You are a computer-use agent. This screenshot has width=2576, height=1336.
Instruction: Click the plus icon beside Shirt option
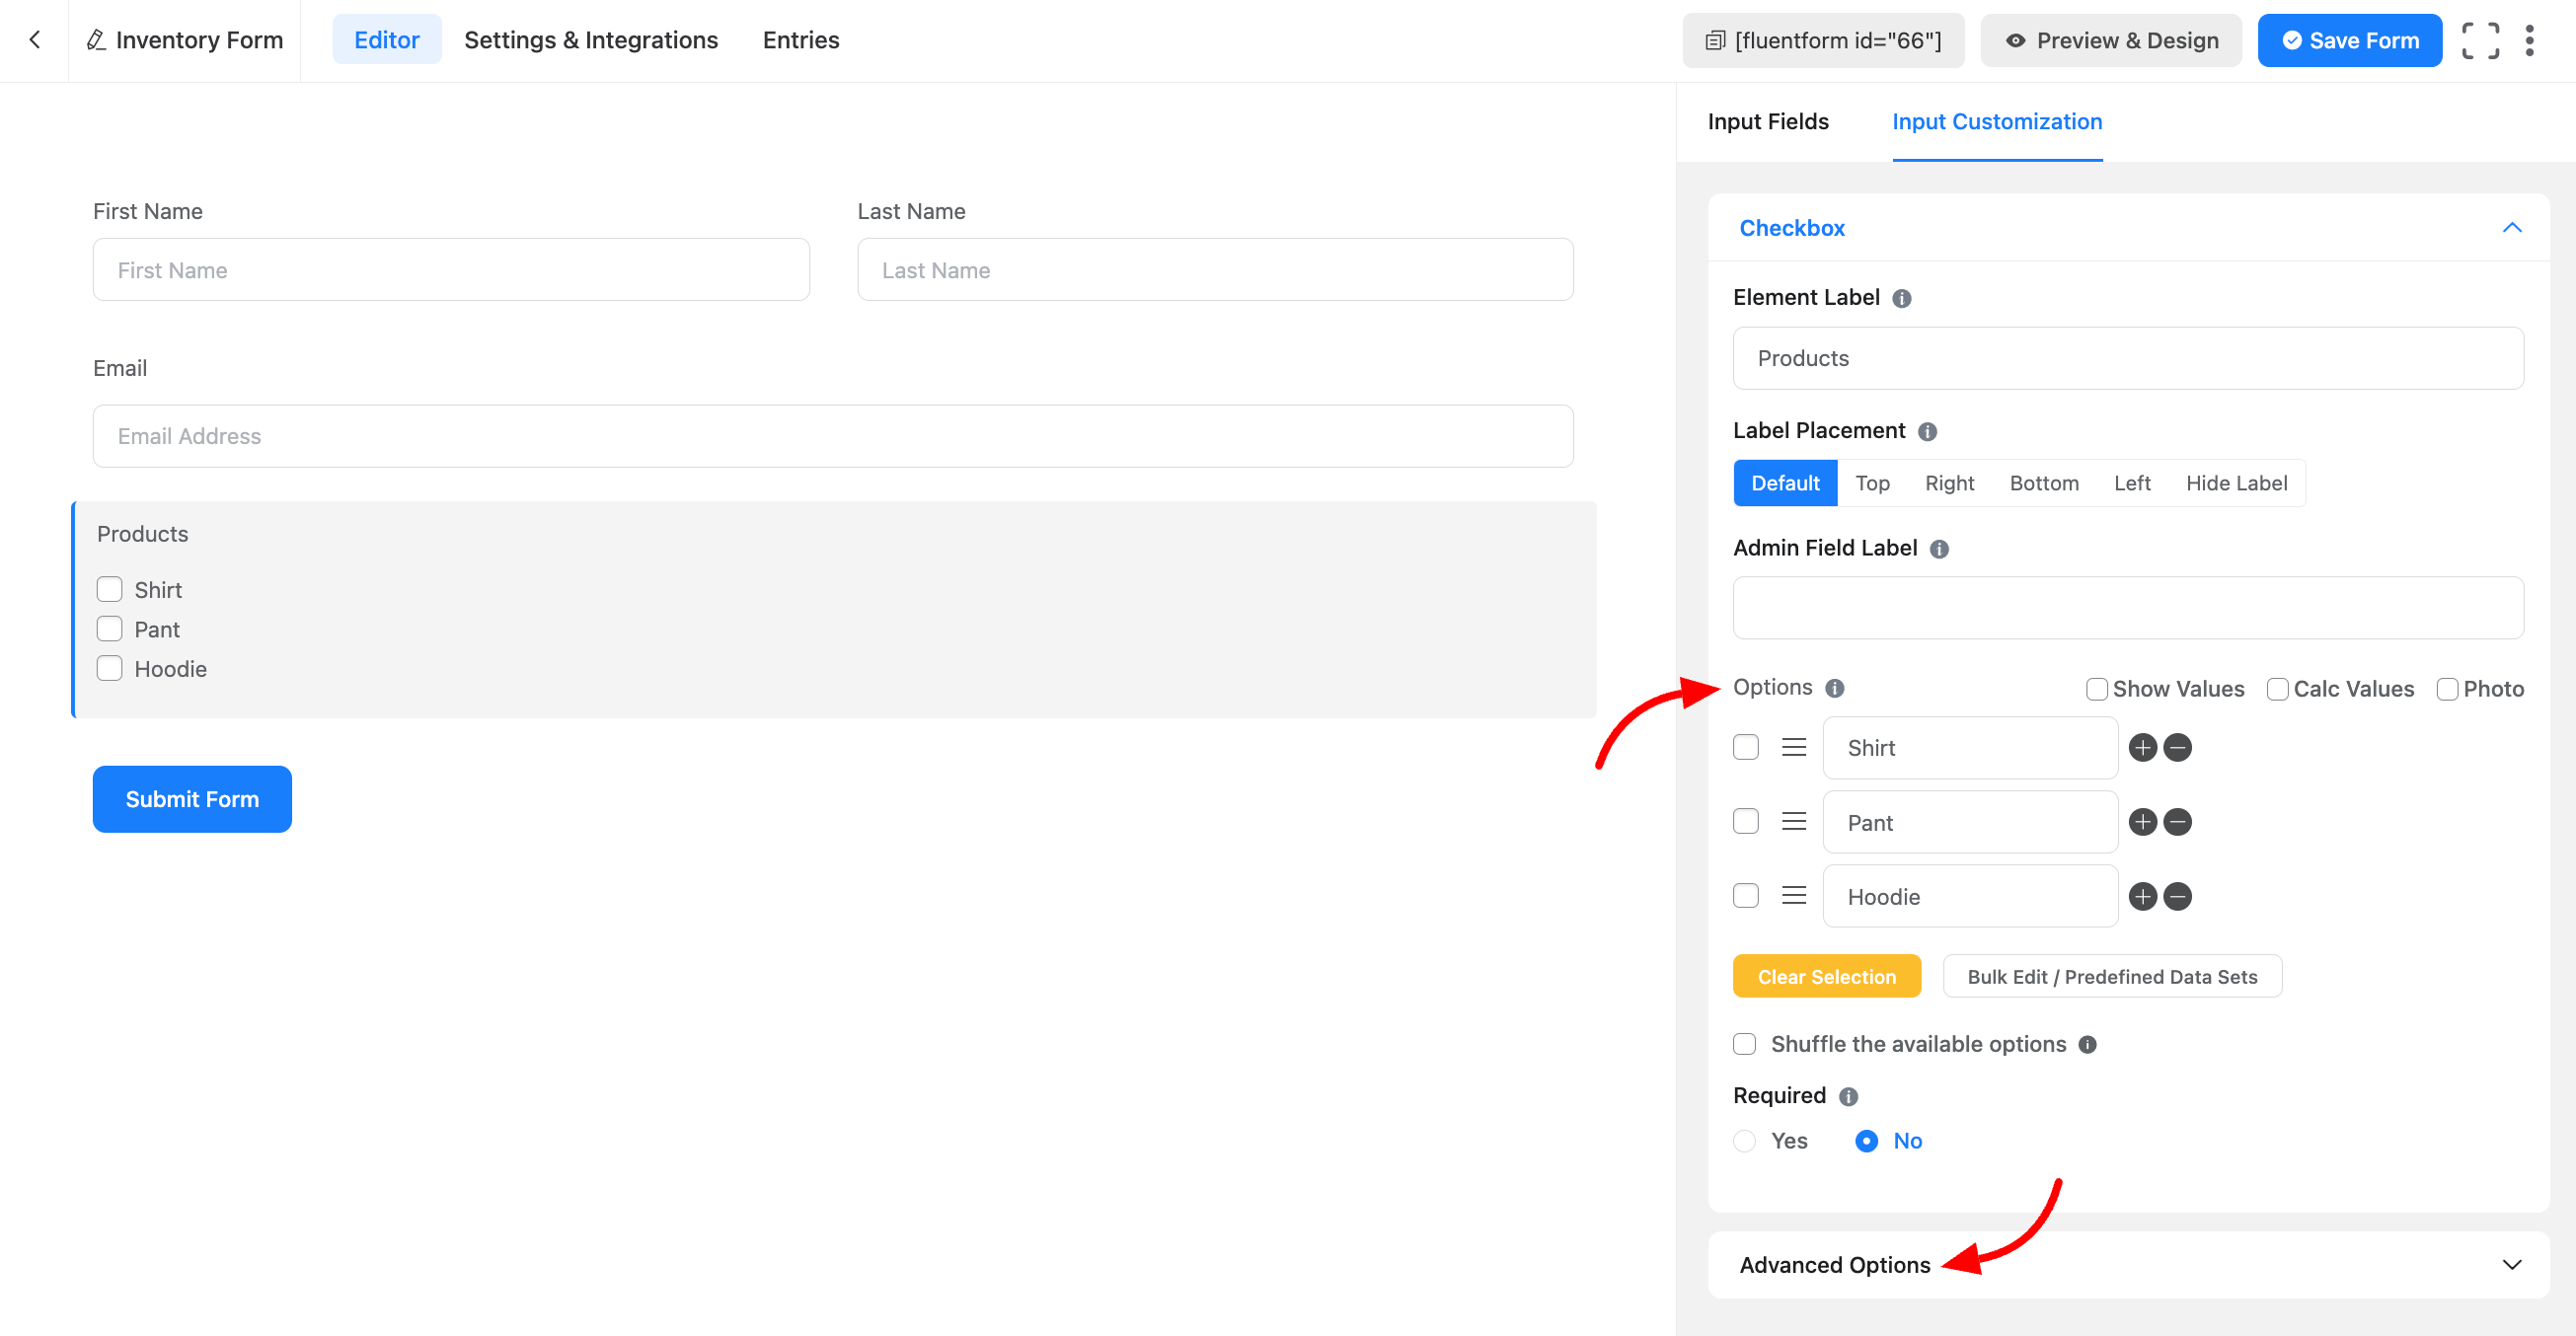point(2142,748)
